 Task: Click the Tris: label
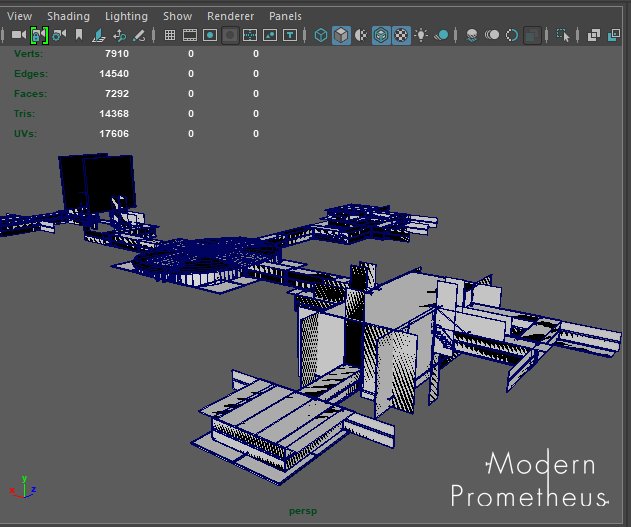pyautogui.click(x=25, y=114)
